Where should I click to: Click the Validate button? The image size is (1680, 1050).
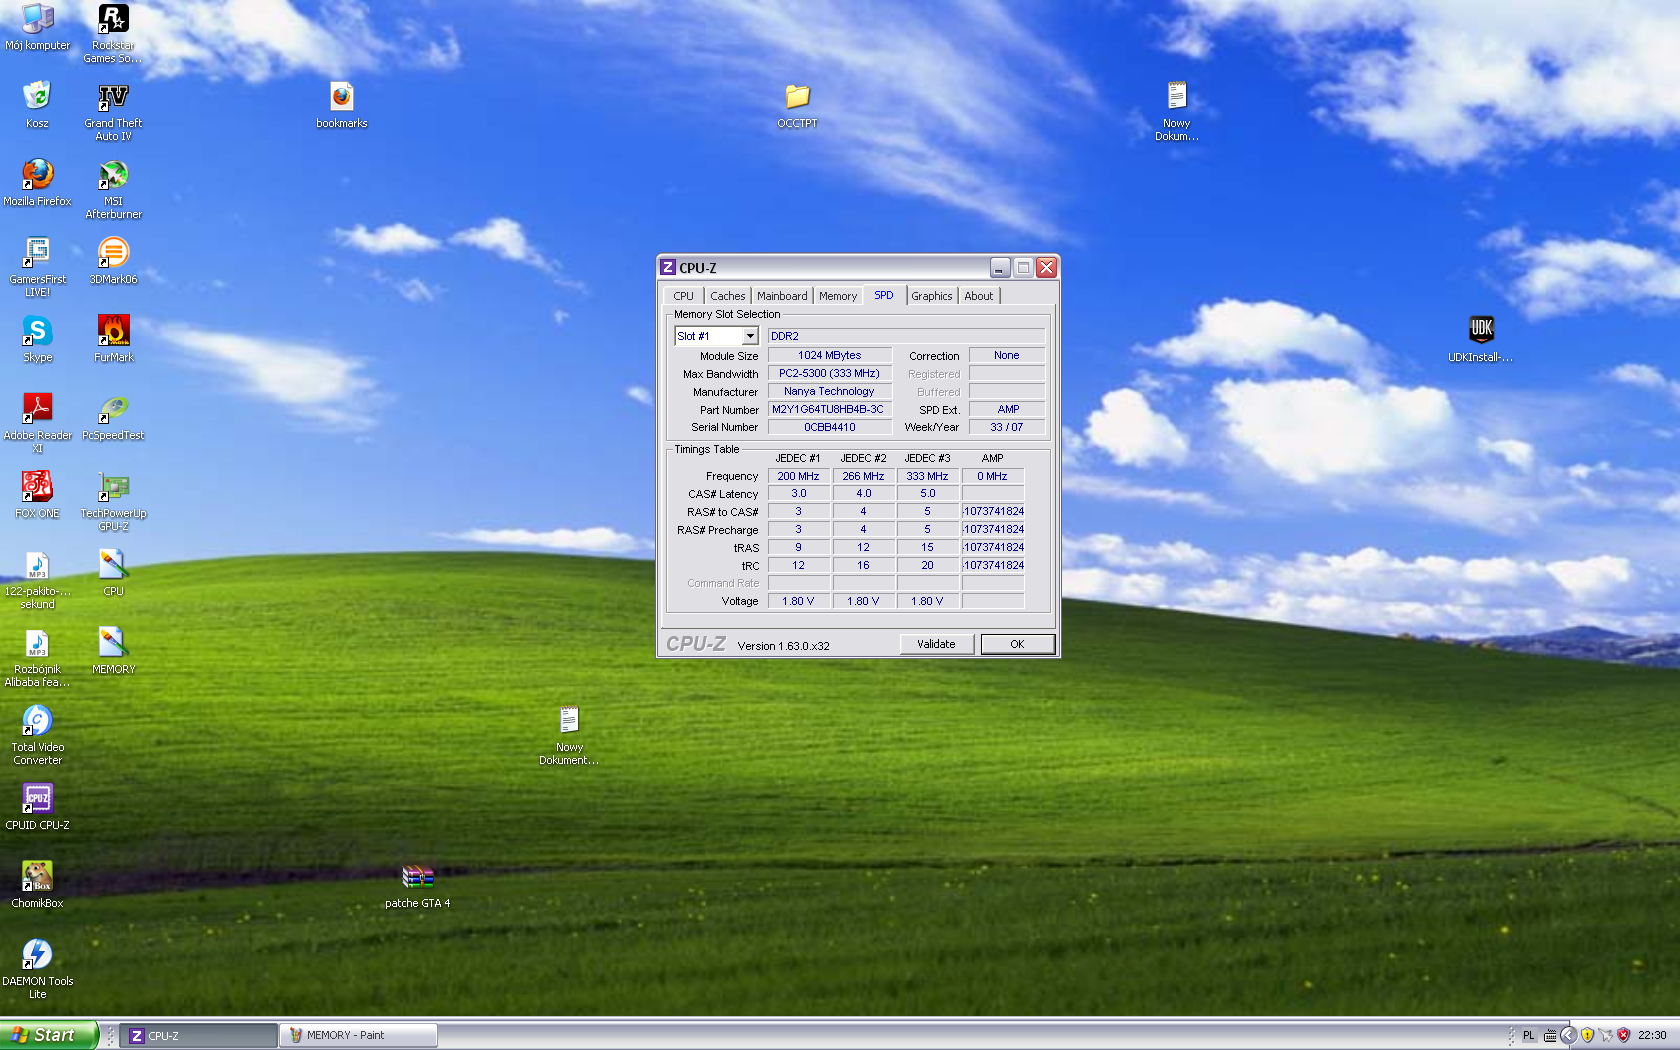pyautogui.click(x=936, y=644)
